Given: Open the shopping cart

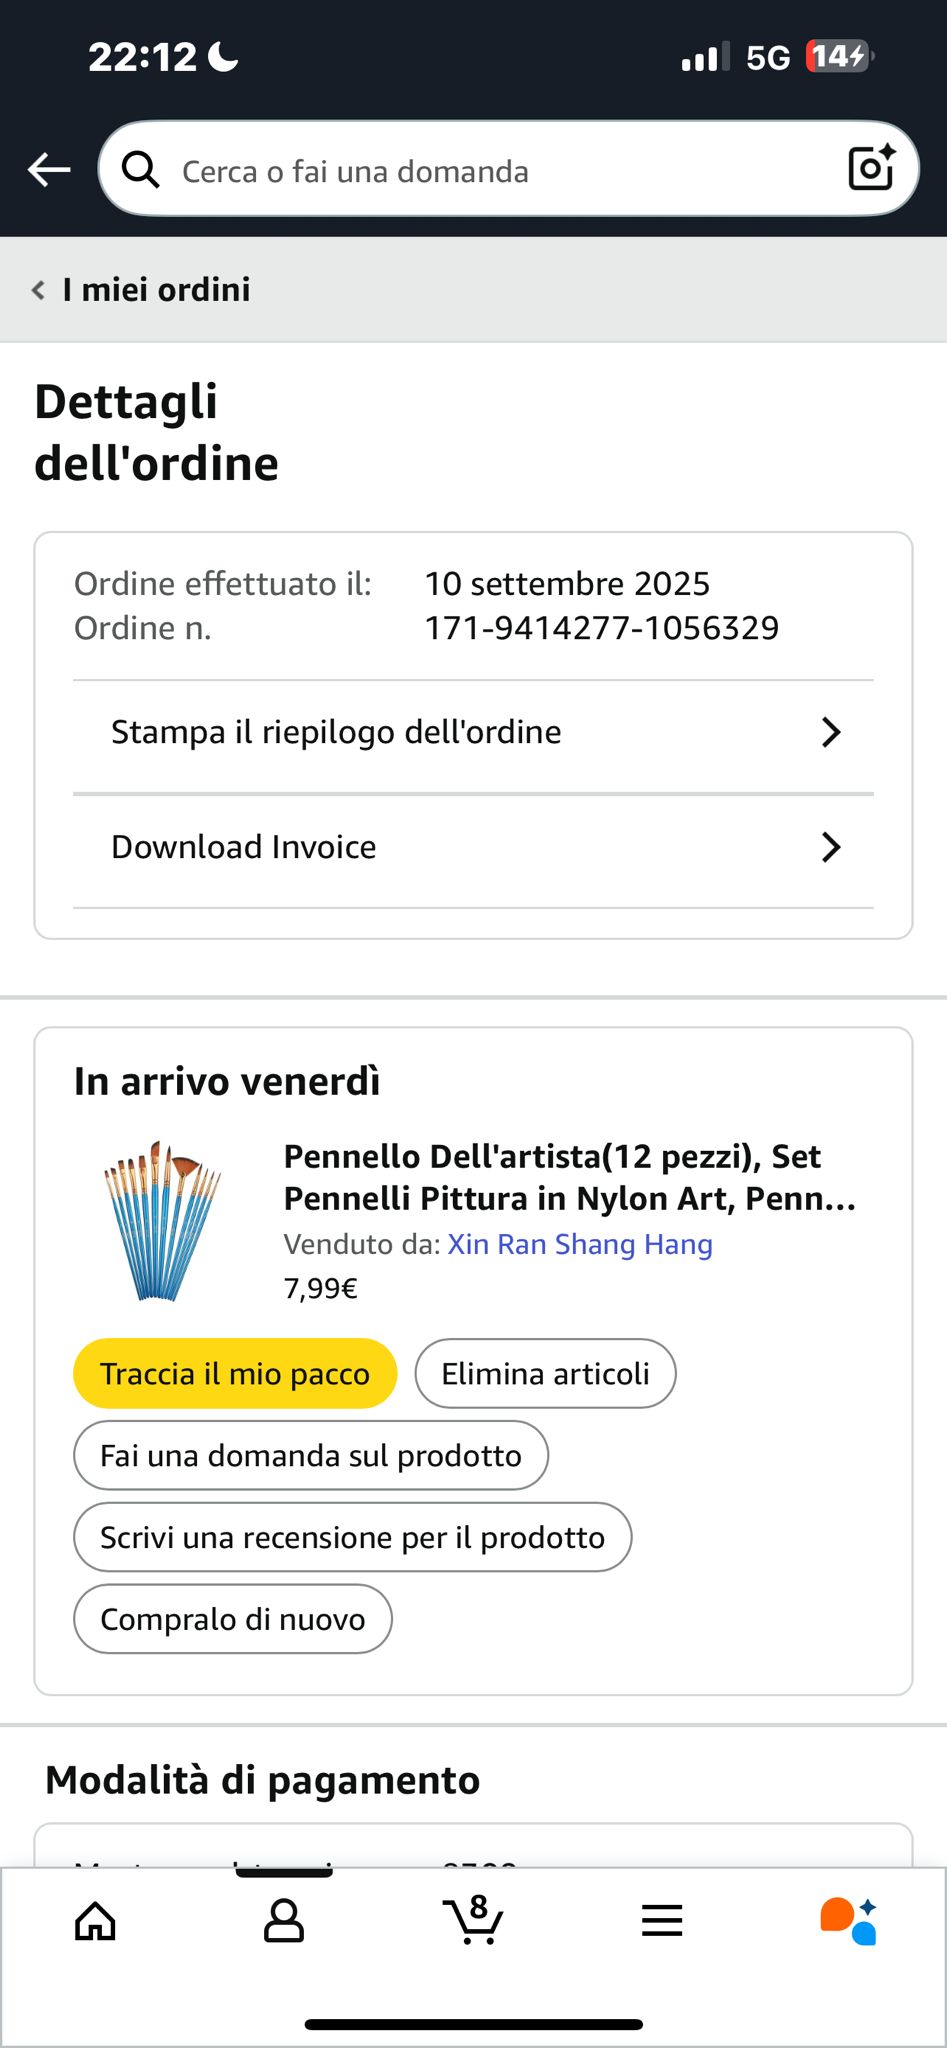Looking at the screenshot, I should click(x=473, y=1920).
